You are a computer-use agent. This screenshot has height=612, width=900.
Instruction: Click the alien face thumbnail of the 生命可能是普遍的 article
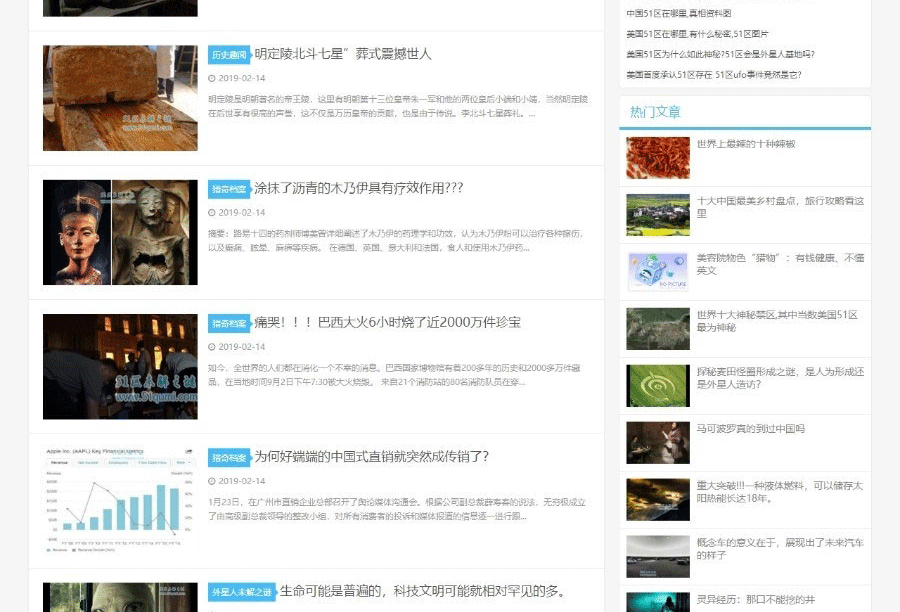(x=120, y=597)
